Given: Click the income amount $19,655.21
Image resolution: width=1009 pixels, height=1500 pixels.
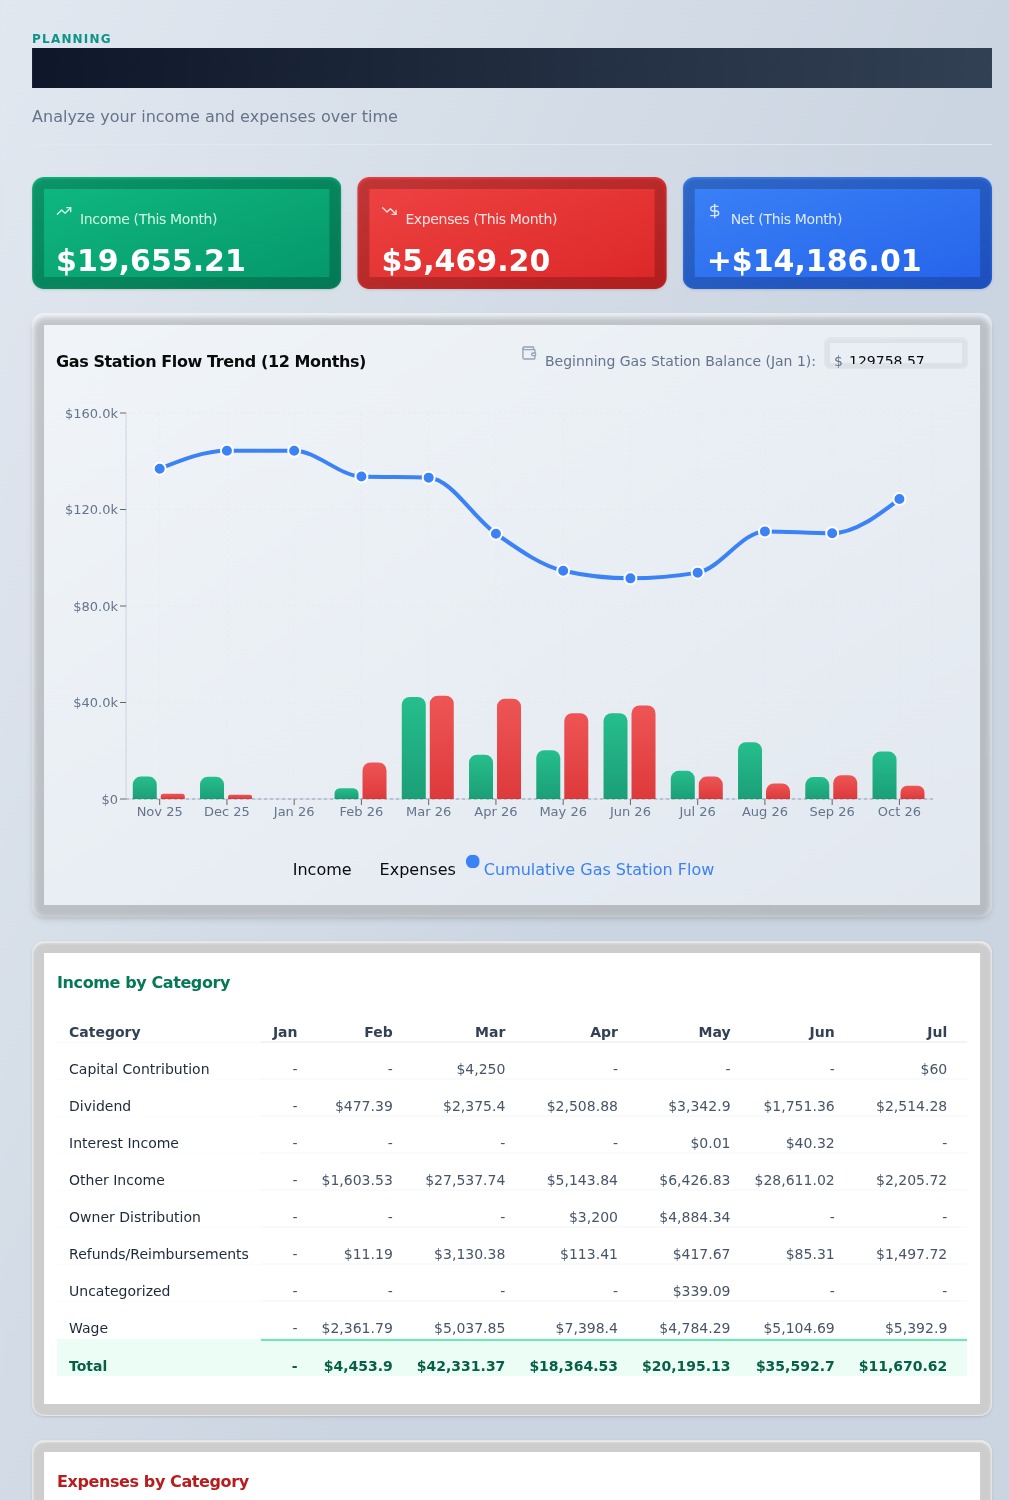Looking at the screenshot, I should tap(151, 261).
